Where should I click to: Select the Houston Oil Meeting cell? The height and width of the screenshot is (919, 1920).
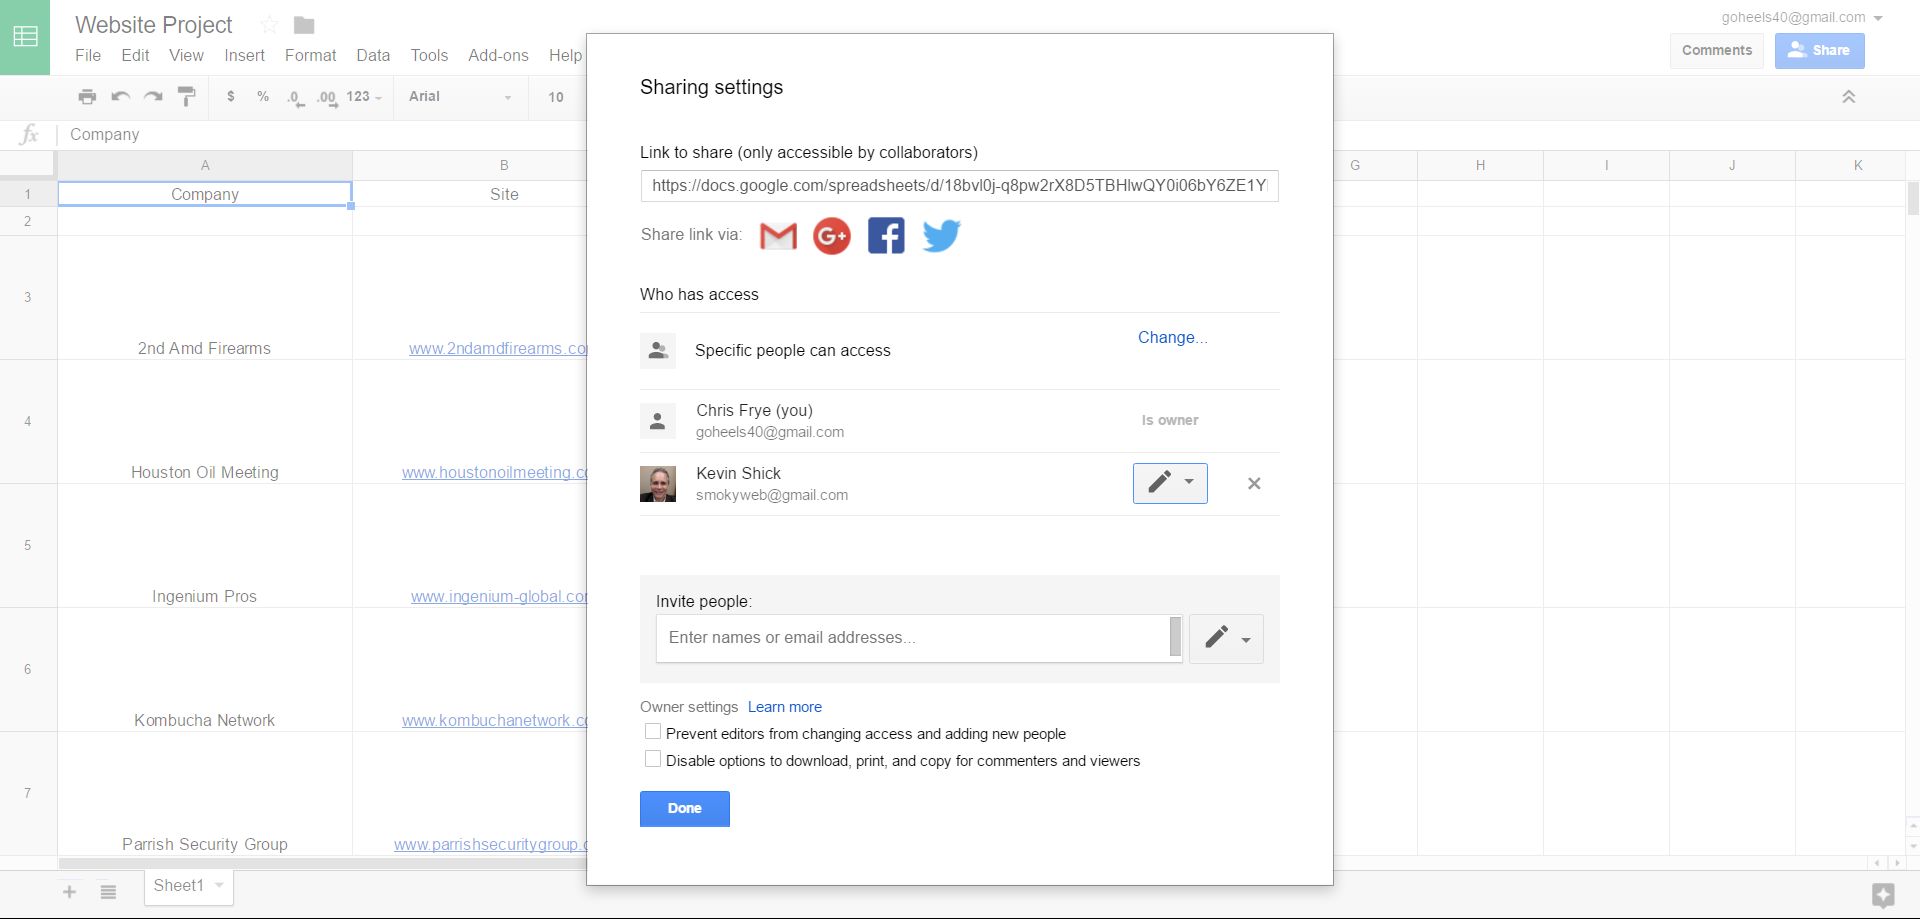click(205, 422)
